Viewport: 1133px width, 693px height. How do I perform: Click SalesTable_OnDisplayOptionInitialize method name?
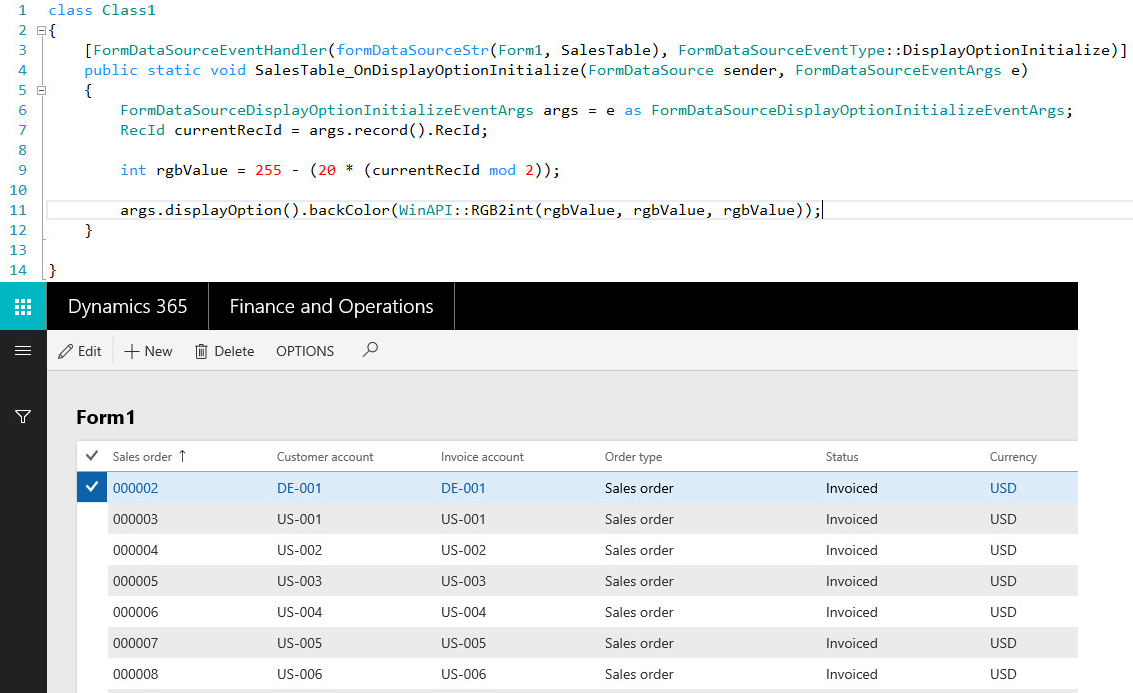417,70
